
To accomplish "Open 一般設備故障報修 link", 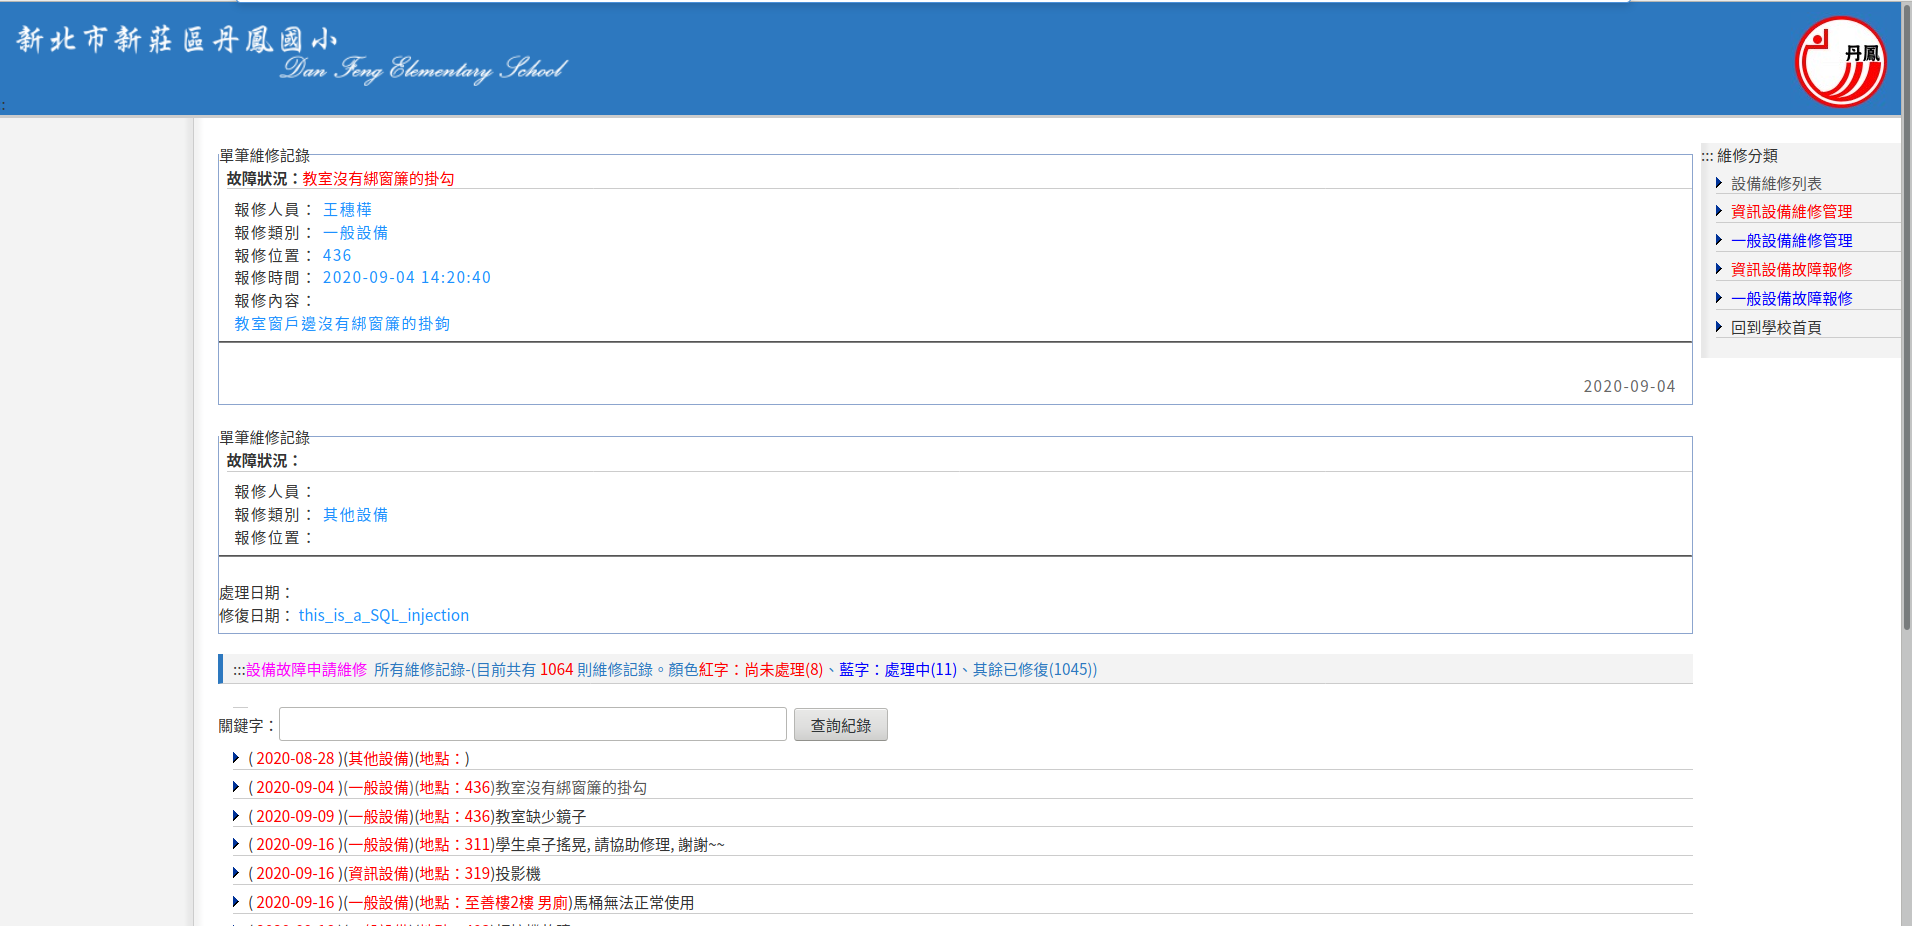I will click(x=1791, y=299).
